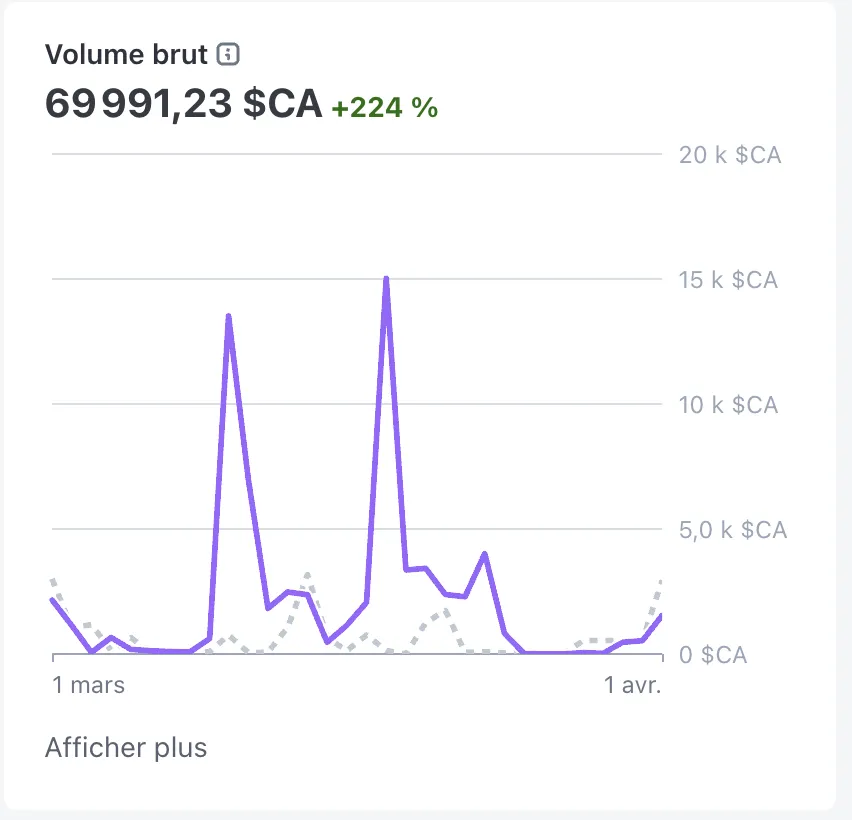The height and width of the screenshot is (820, 852).
Task: Select the 69 991,23 $CA total amount
Action: (x=184, y=103)
